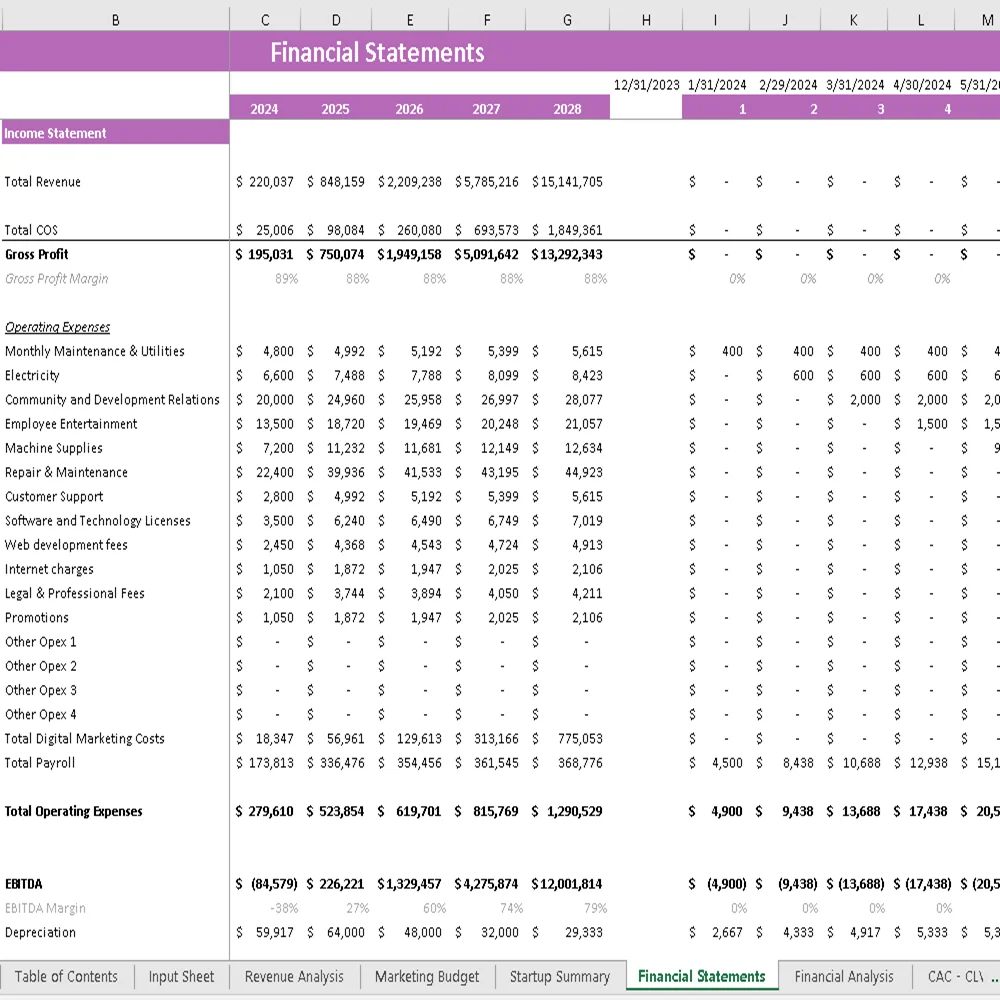Switch to the Table of Contents sheet
Image resolution: width=1000 pixels, height=1000 pixels.
point(66,976)
